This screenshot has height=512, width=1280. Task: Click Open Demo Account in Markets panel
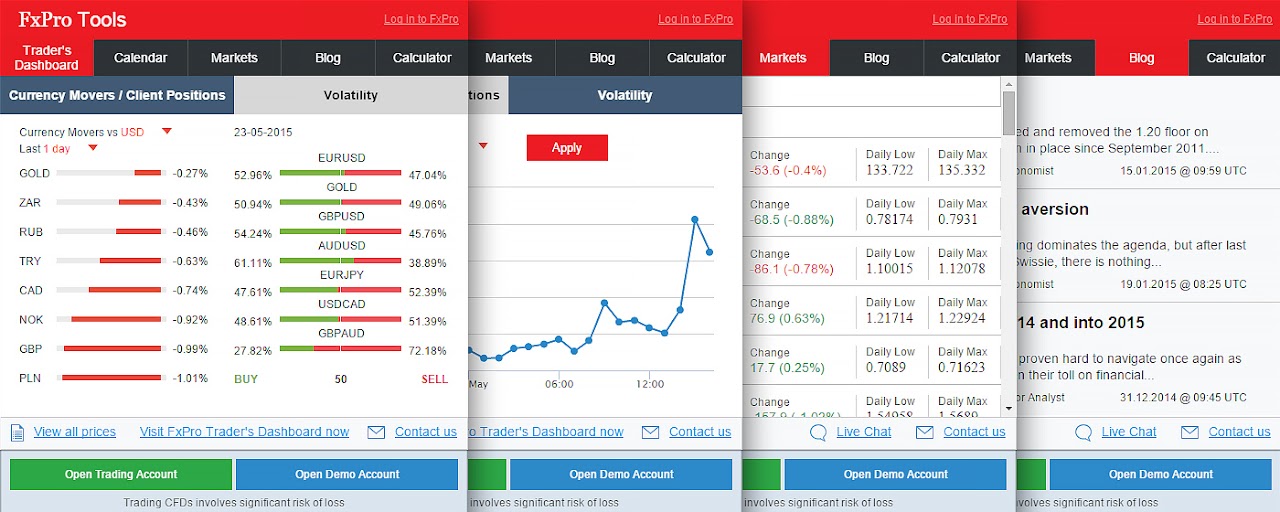coord(896,474)
